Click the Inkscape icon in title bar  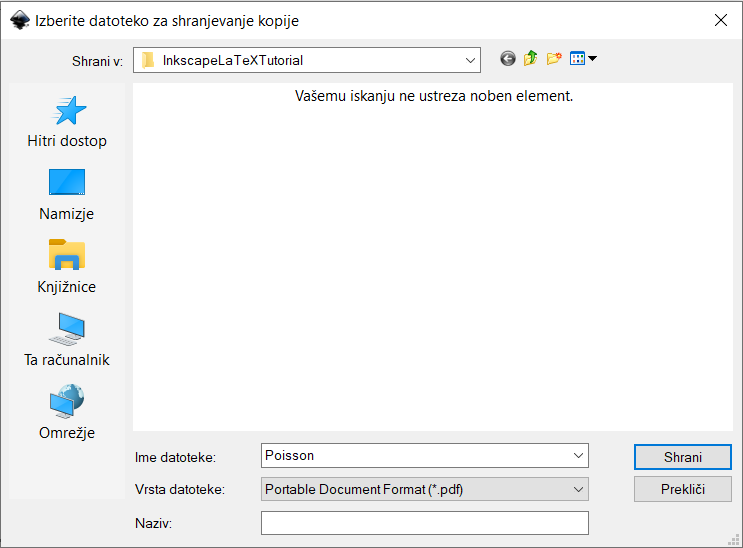tap(19, 20)
